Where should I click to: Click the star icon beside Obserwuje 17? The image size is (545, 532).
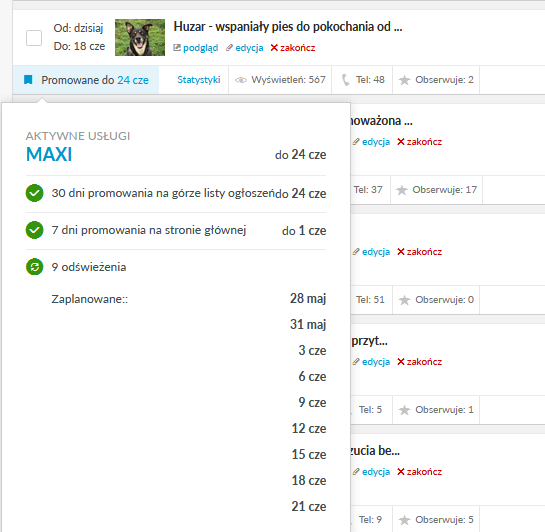401,190
